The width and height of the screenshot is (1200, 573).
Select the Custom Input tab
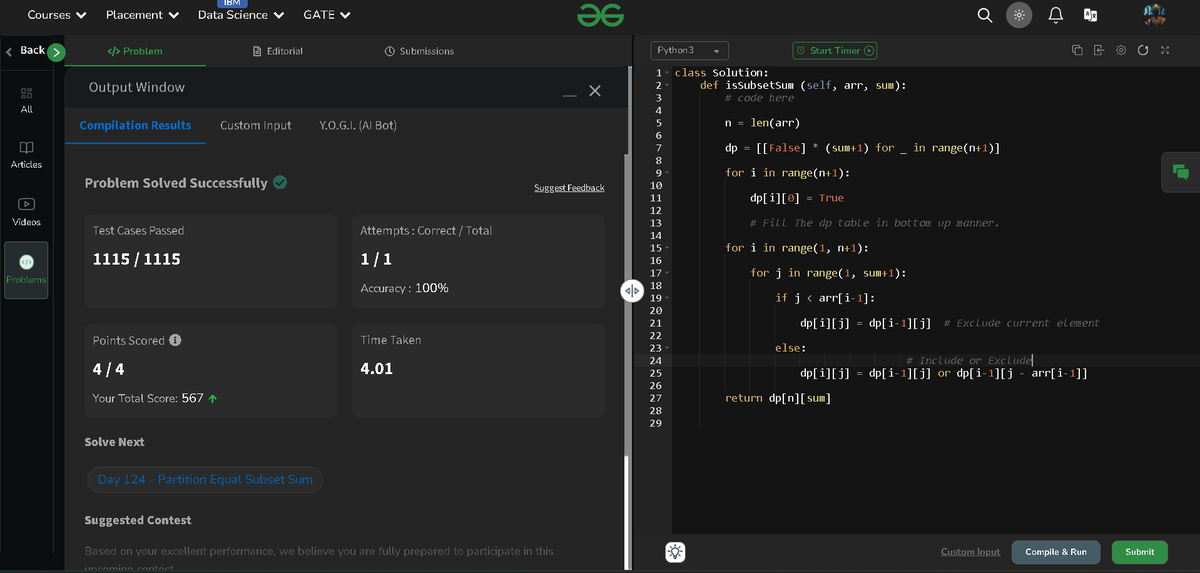(256, 125)
